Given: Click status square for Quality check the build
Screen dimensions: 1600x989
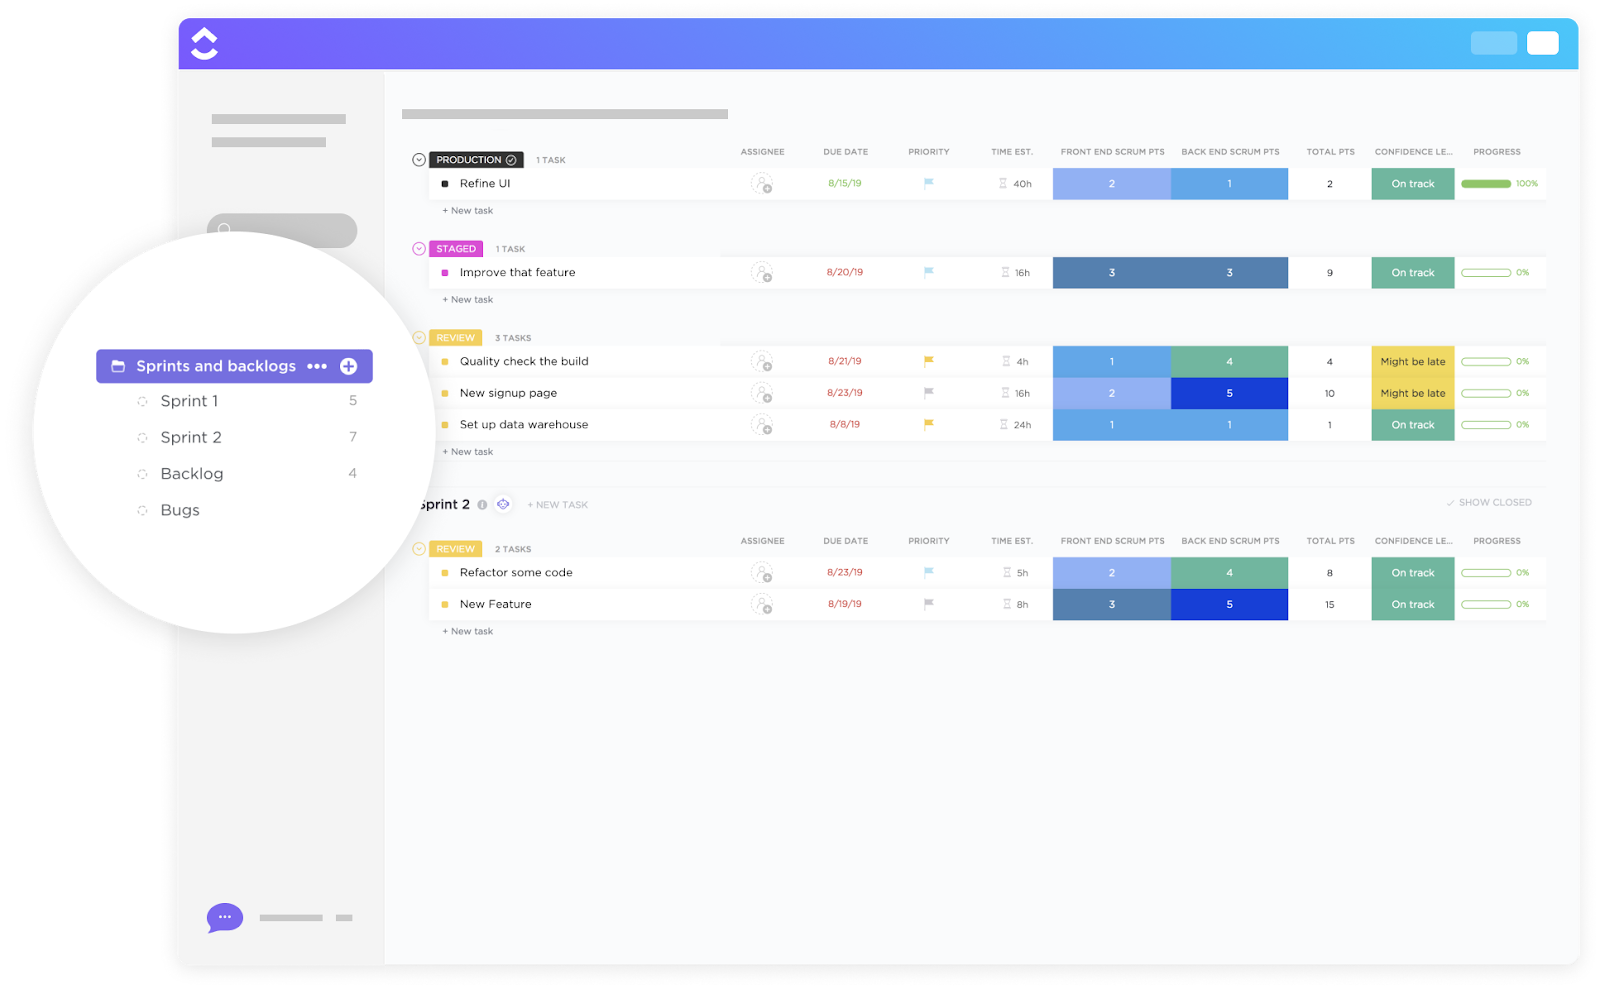Looking at the screenshot, I should (x=445, y=362).
